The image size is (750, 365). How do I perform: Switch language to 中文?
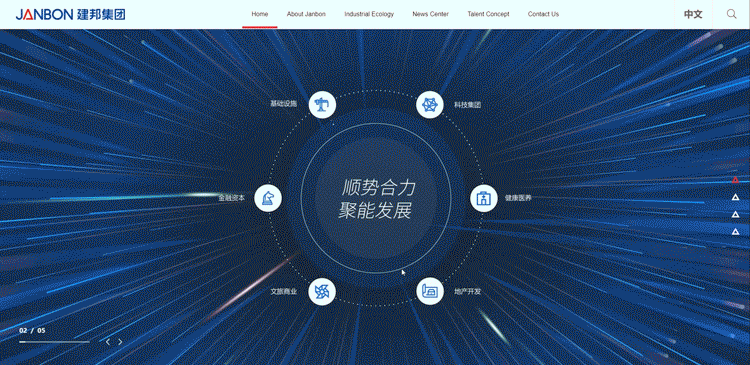click(693, 14)
